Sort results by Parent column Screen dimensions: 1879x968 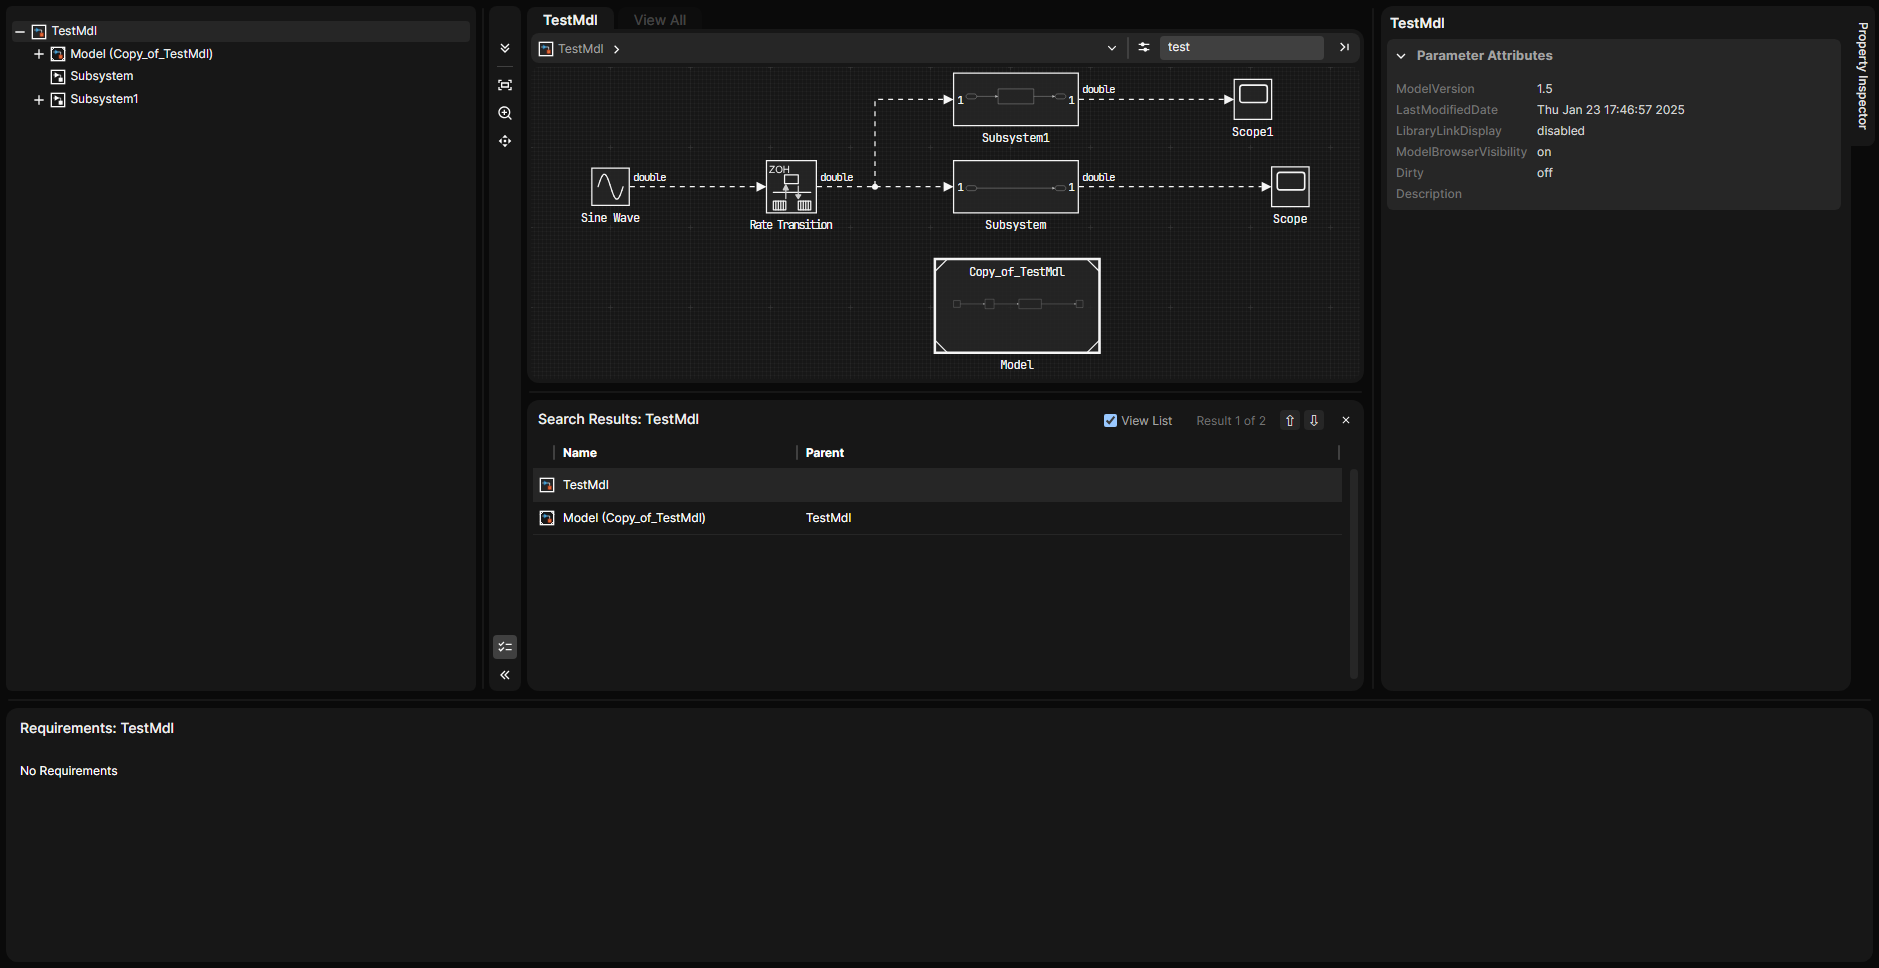(825, 453)
